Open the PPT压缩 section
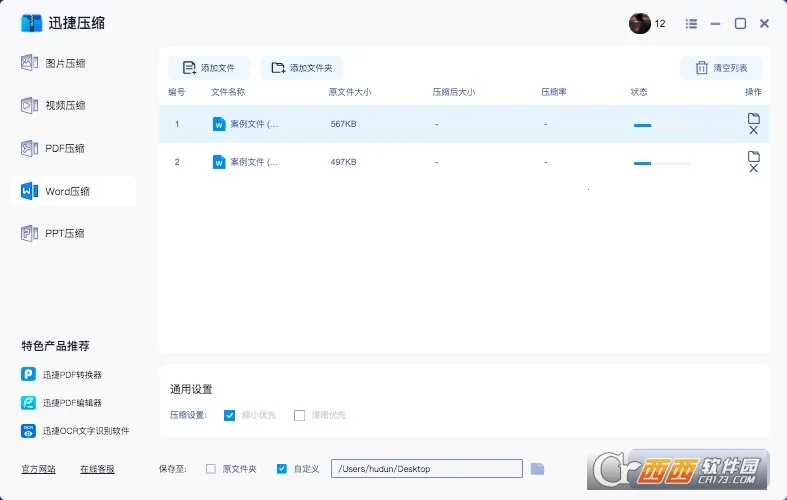Viewport: 787px width, 500px height. [x=66, y=233]
